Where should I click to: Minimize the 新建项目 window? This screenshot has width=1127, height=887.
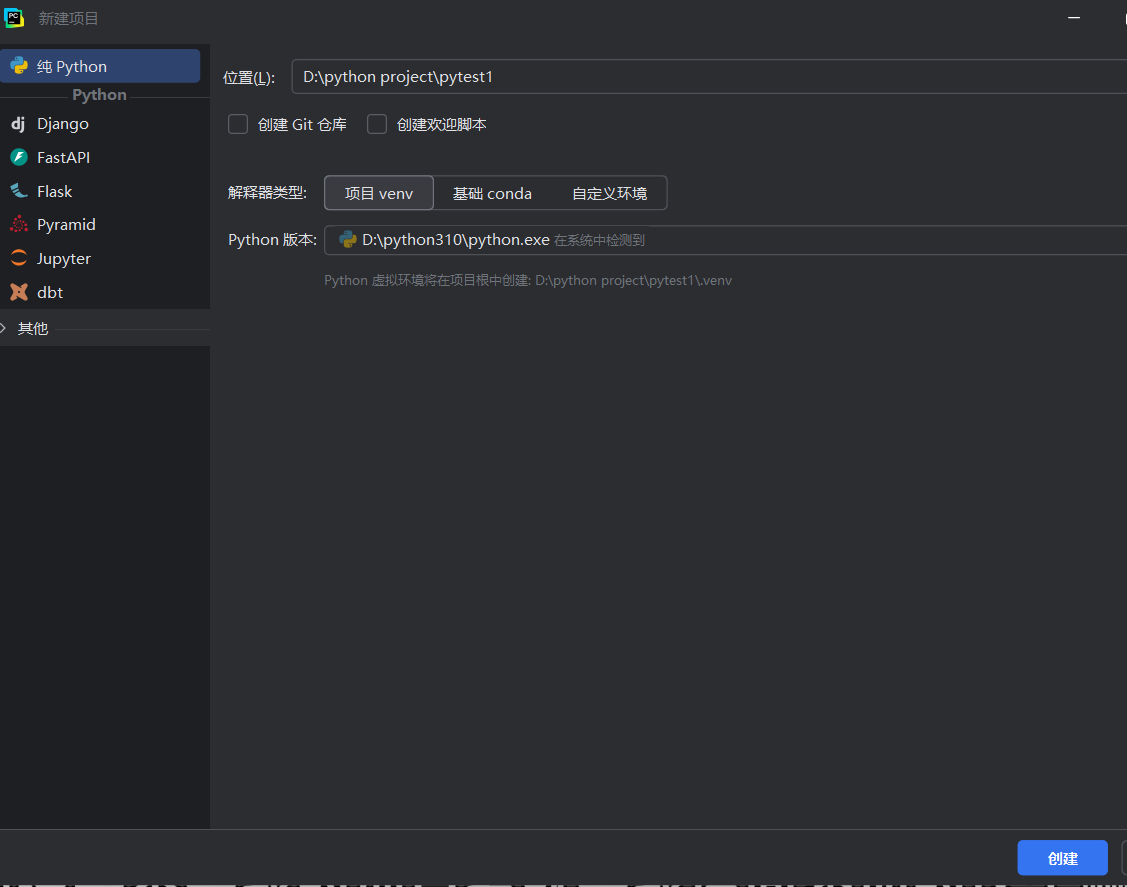pyautogui.click(x=1074, y=18)
